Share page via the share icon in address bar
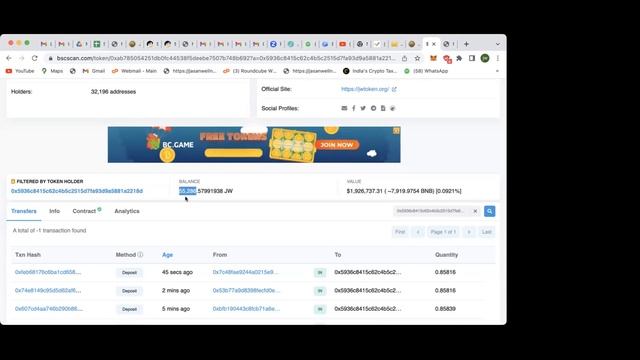Image resolution: width=640 pixels, height=360 pixels. point(404,58)
